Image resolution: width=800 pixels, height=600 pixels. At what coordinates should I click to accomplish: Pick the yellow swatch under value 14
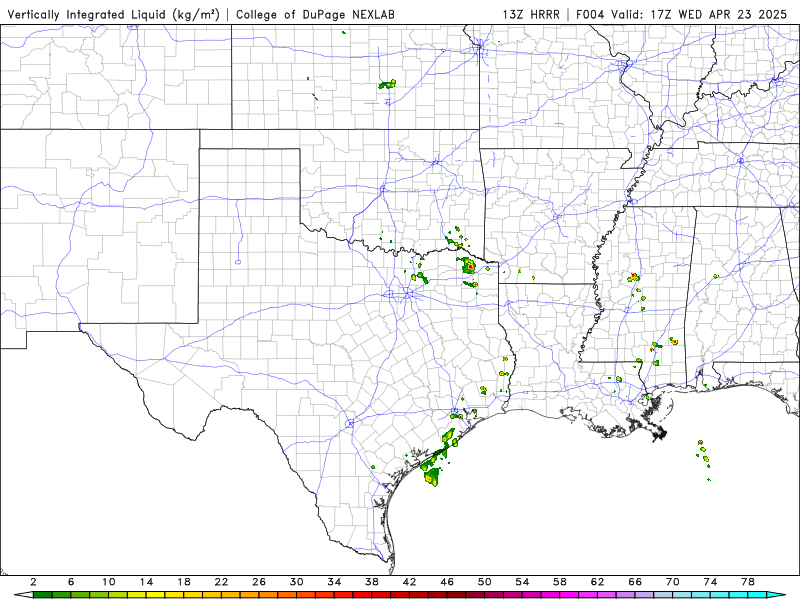tap(156, 595)
